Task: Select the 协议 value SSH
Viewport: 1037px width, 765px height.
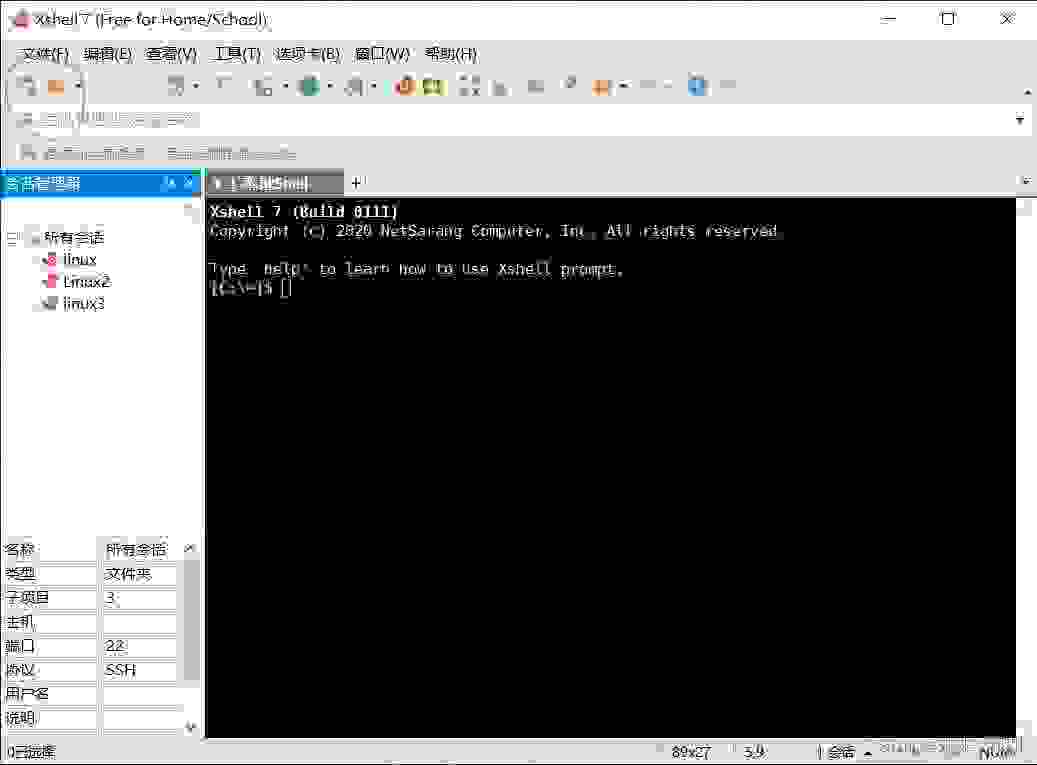Action: point(120,670)
